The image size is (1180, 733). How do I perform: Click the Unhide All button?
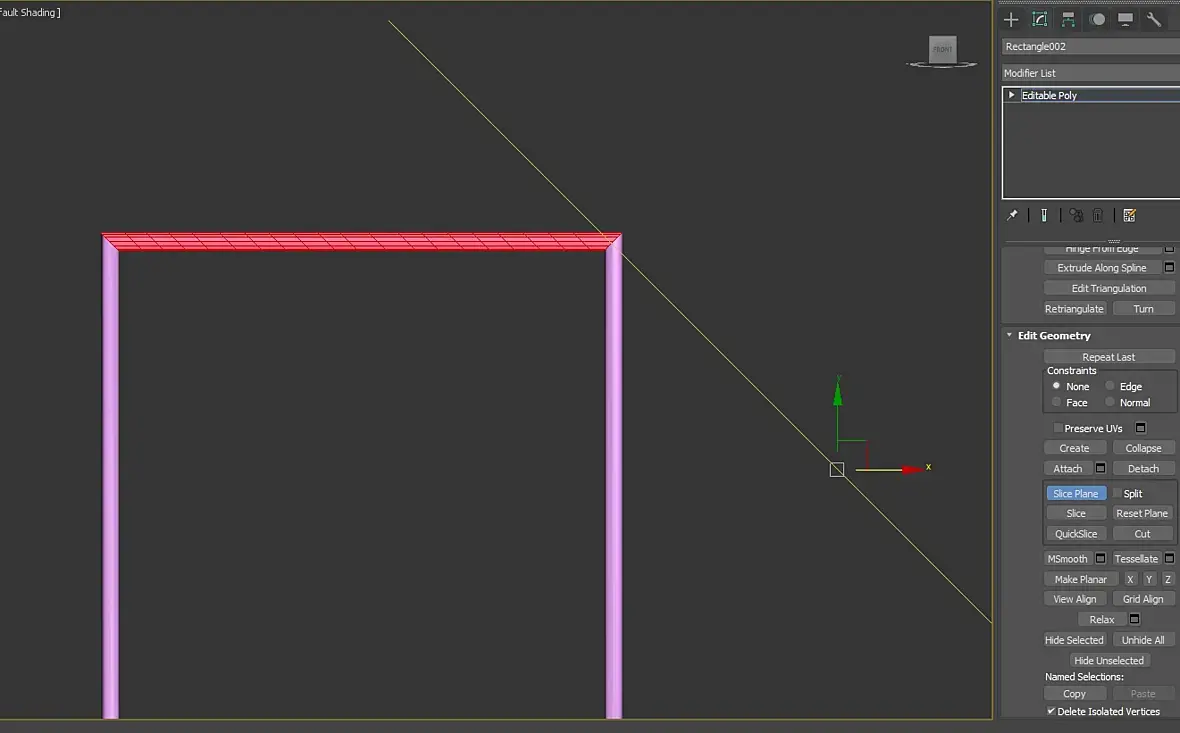(x=1143, y=640)
